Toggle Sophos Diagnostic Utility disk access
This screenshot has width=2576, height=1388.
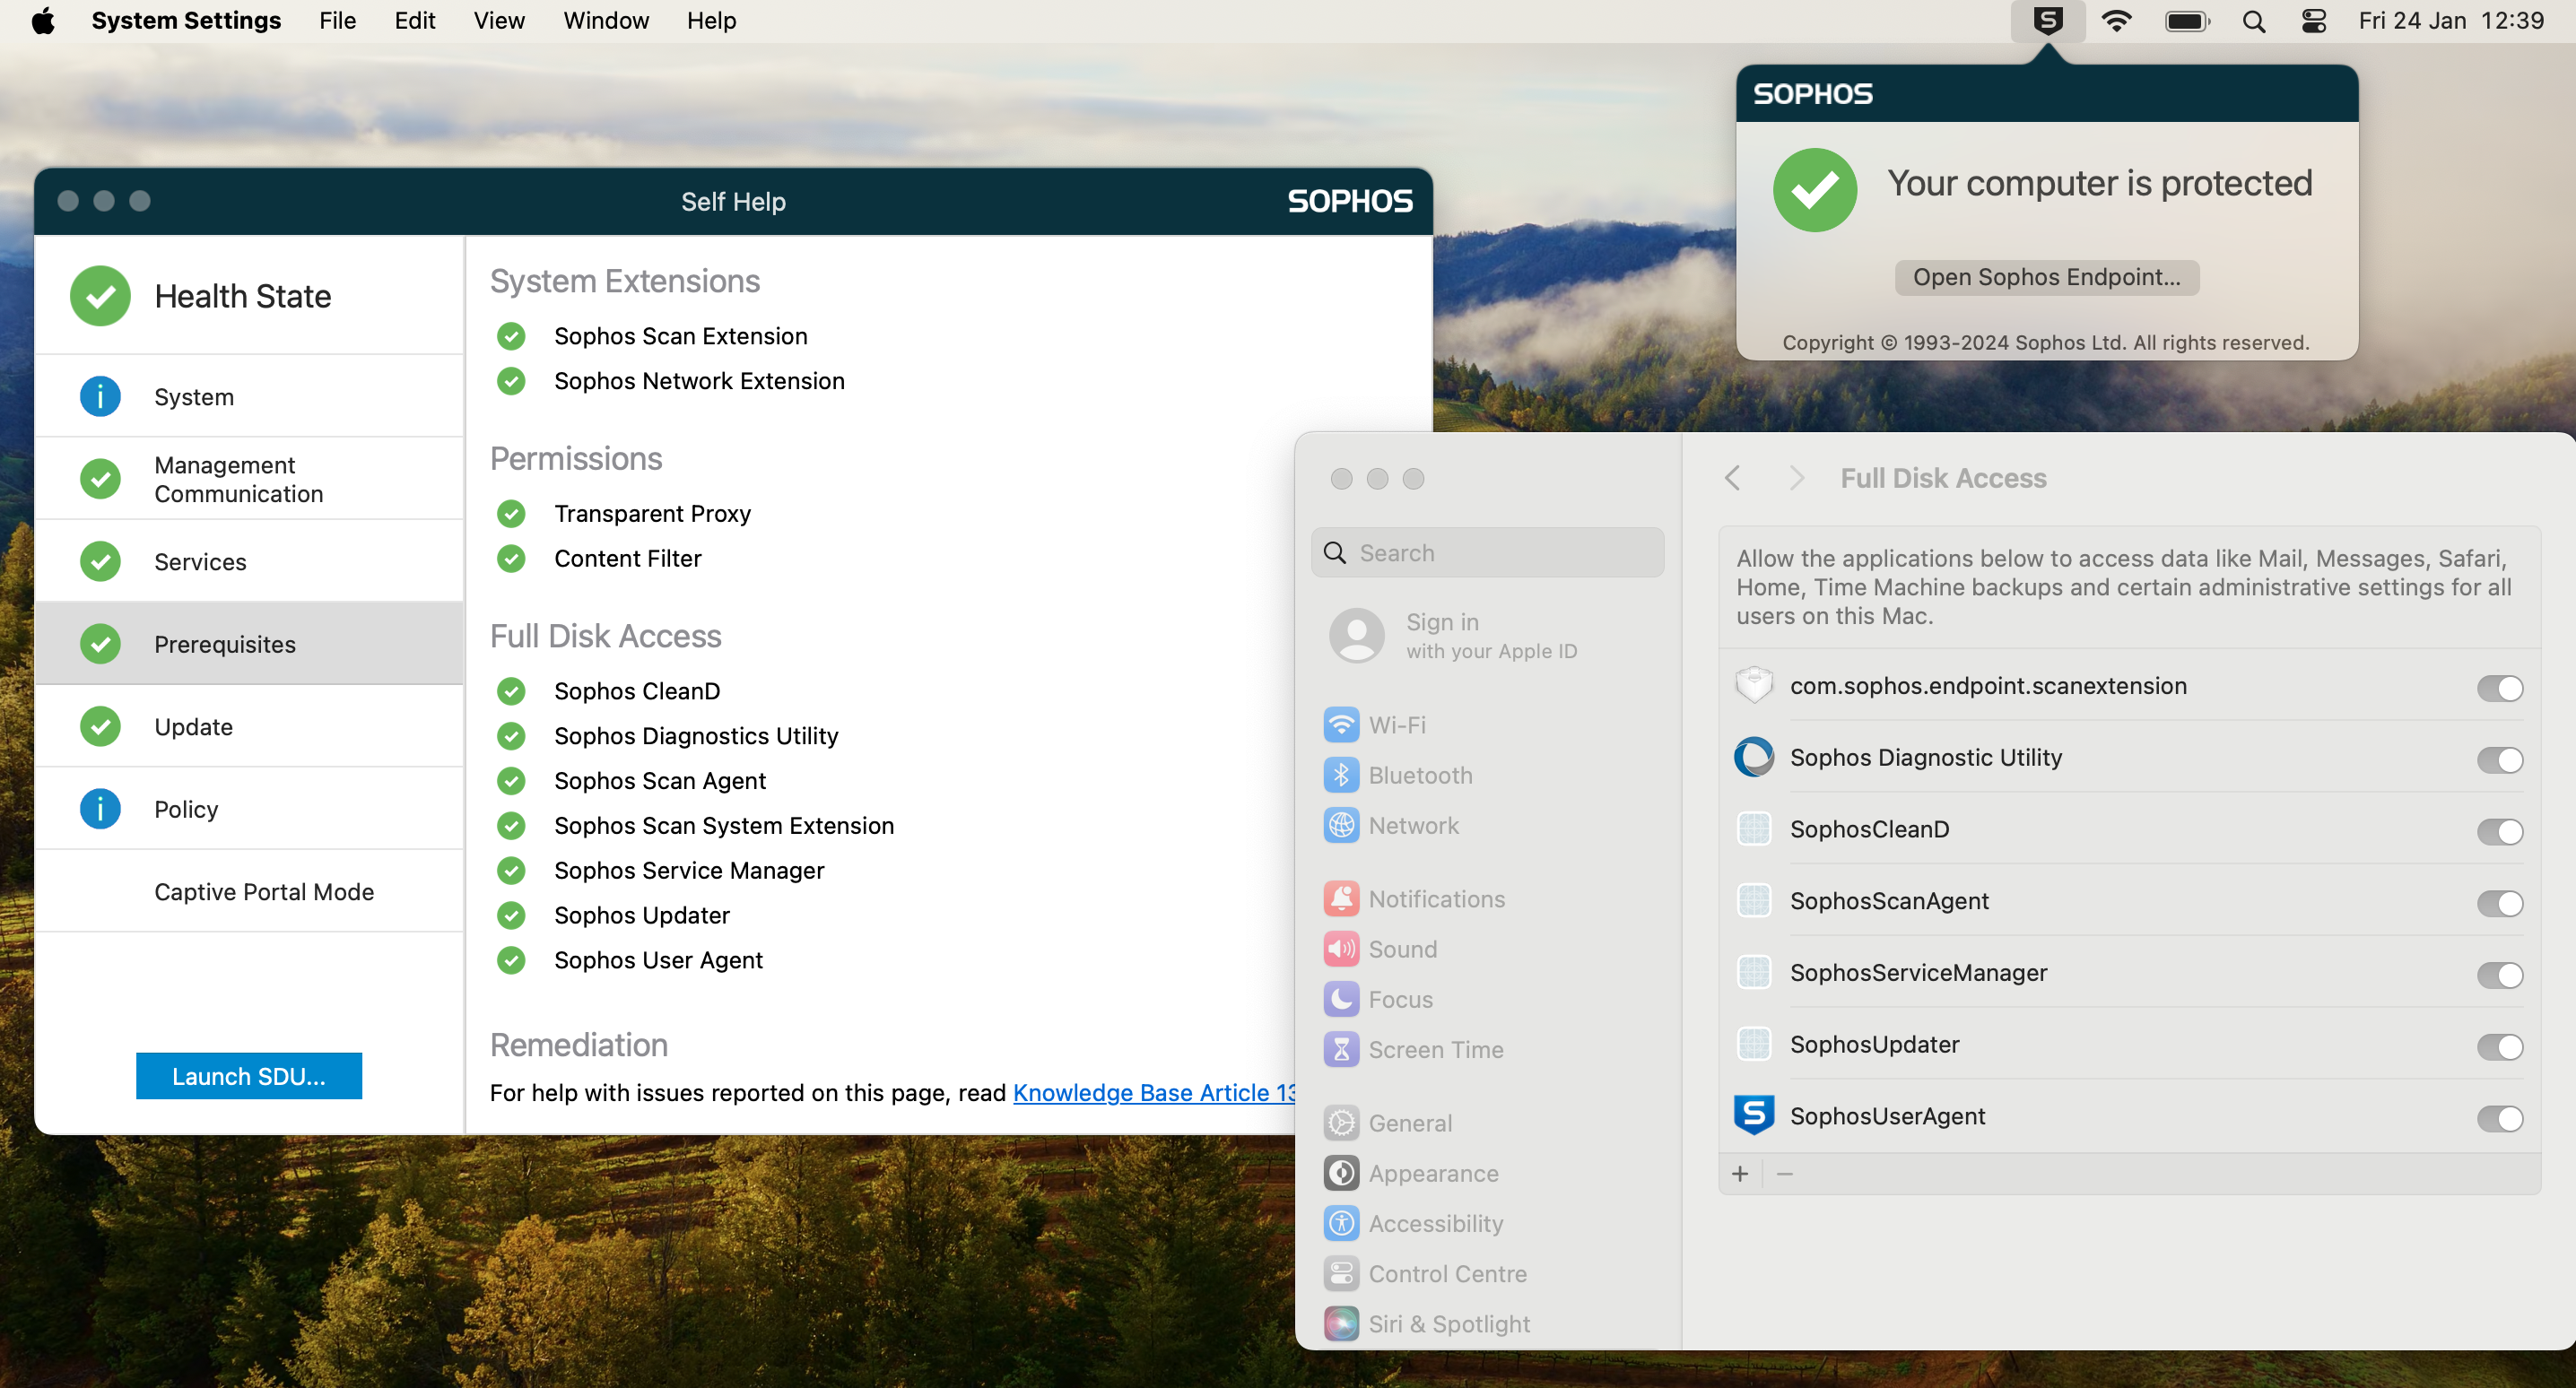click(2499, 760)
